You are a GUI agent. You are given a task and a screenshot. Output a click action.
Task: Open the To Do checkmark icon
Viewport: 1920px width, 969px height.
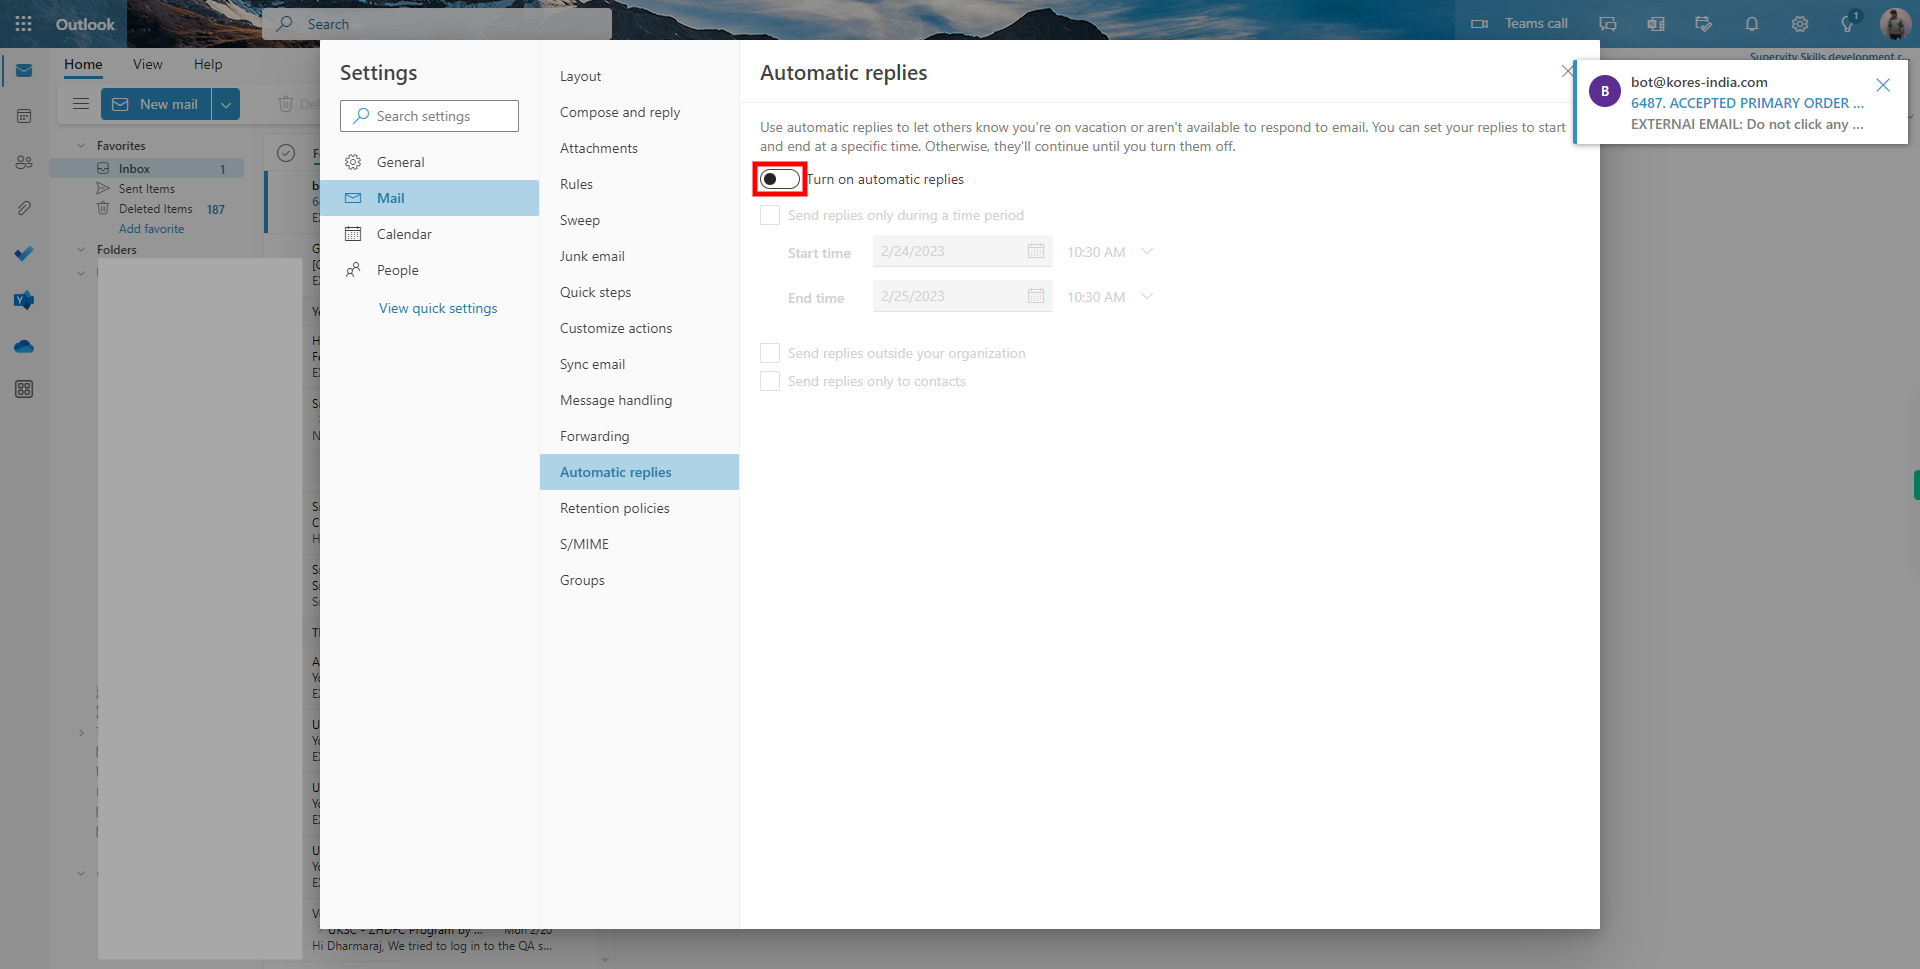(24, 254)
